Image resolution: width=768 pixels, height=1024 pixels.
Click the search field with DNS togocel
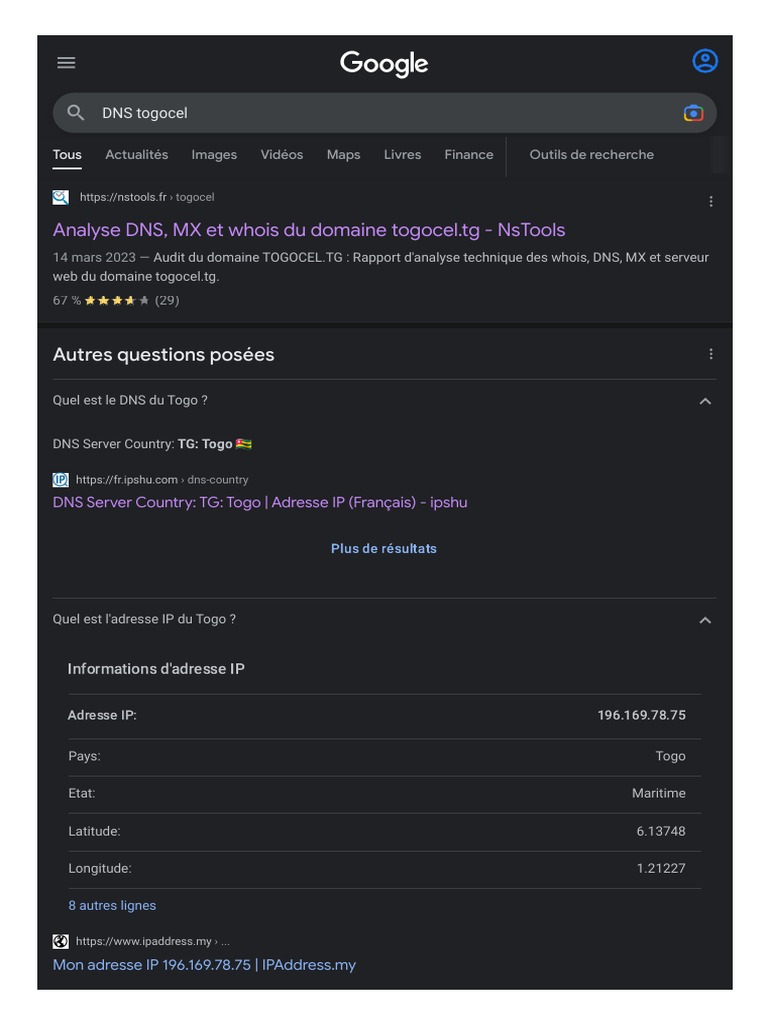[380, 113]
